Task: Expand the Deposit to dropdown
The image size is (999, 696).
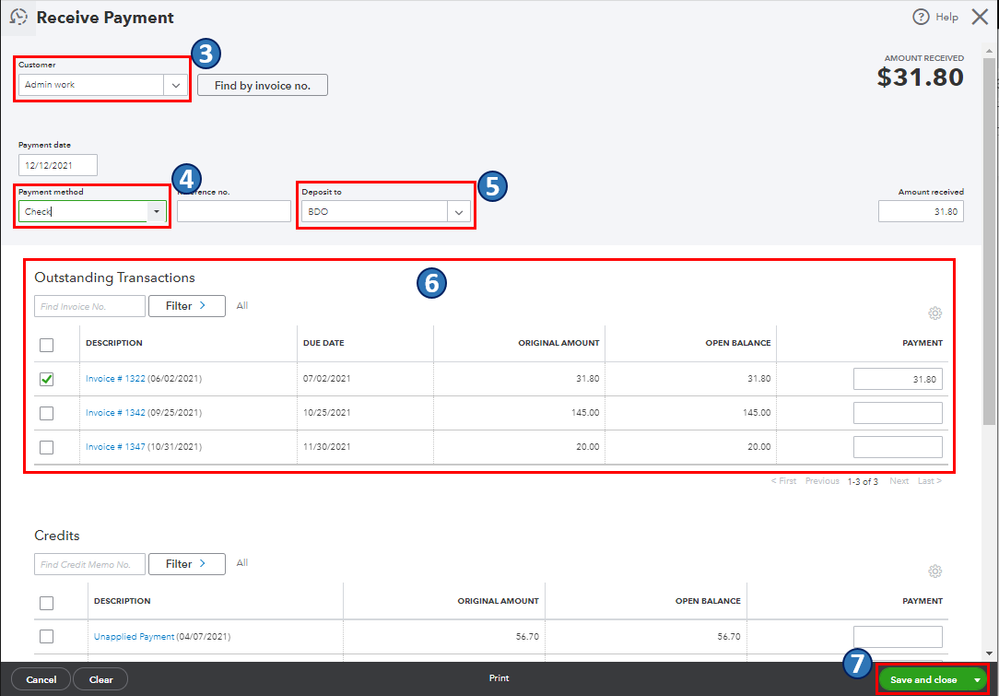Action: pyautogui.click(x=459, y=212)
